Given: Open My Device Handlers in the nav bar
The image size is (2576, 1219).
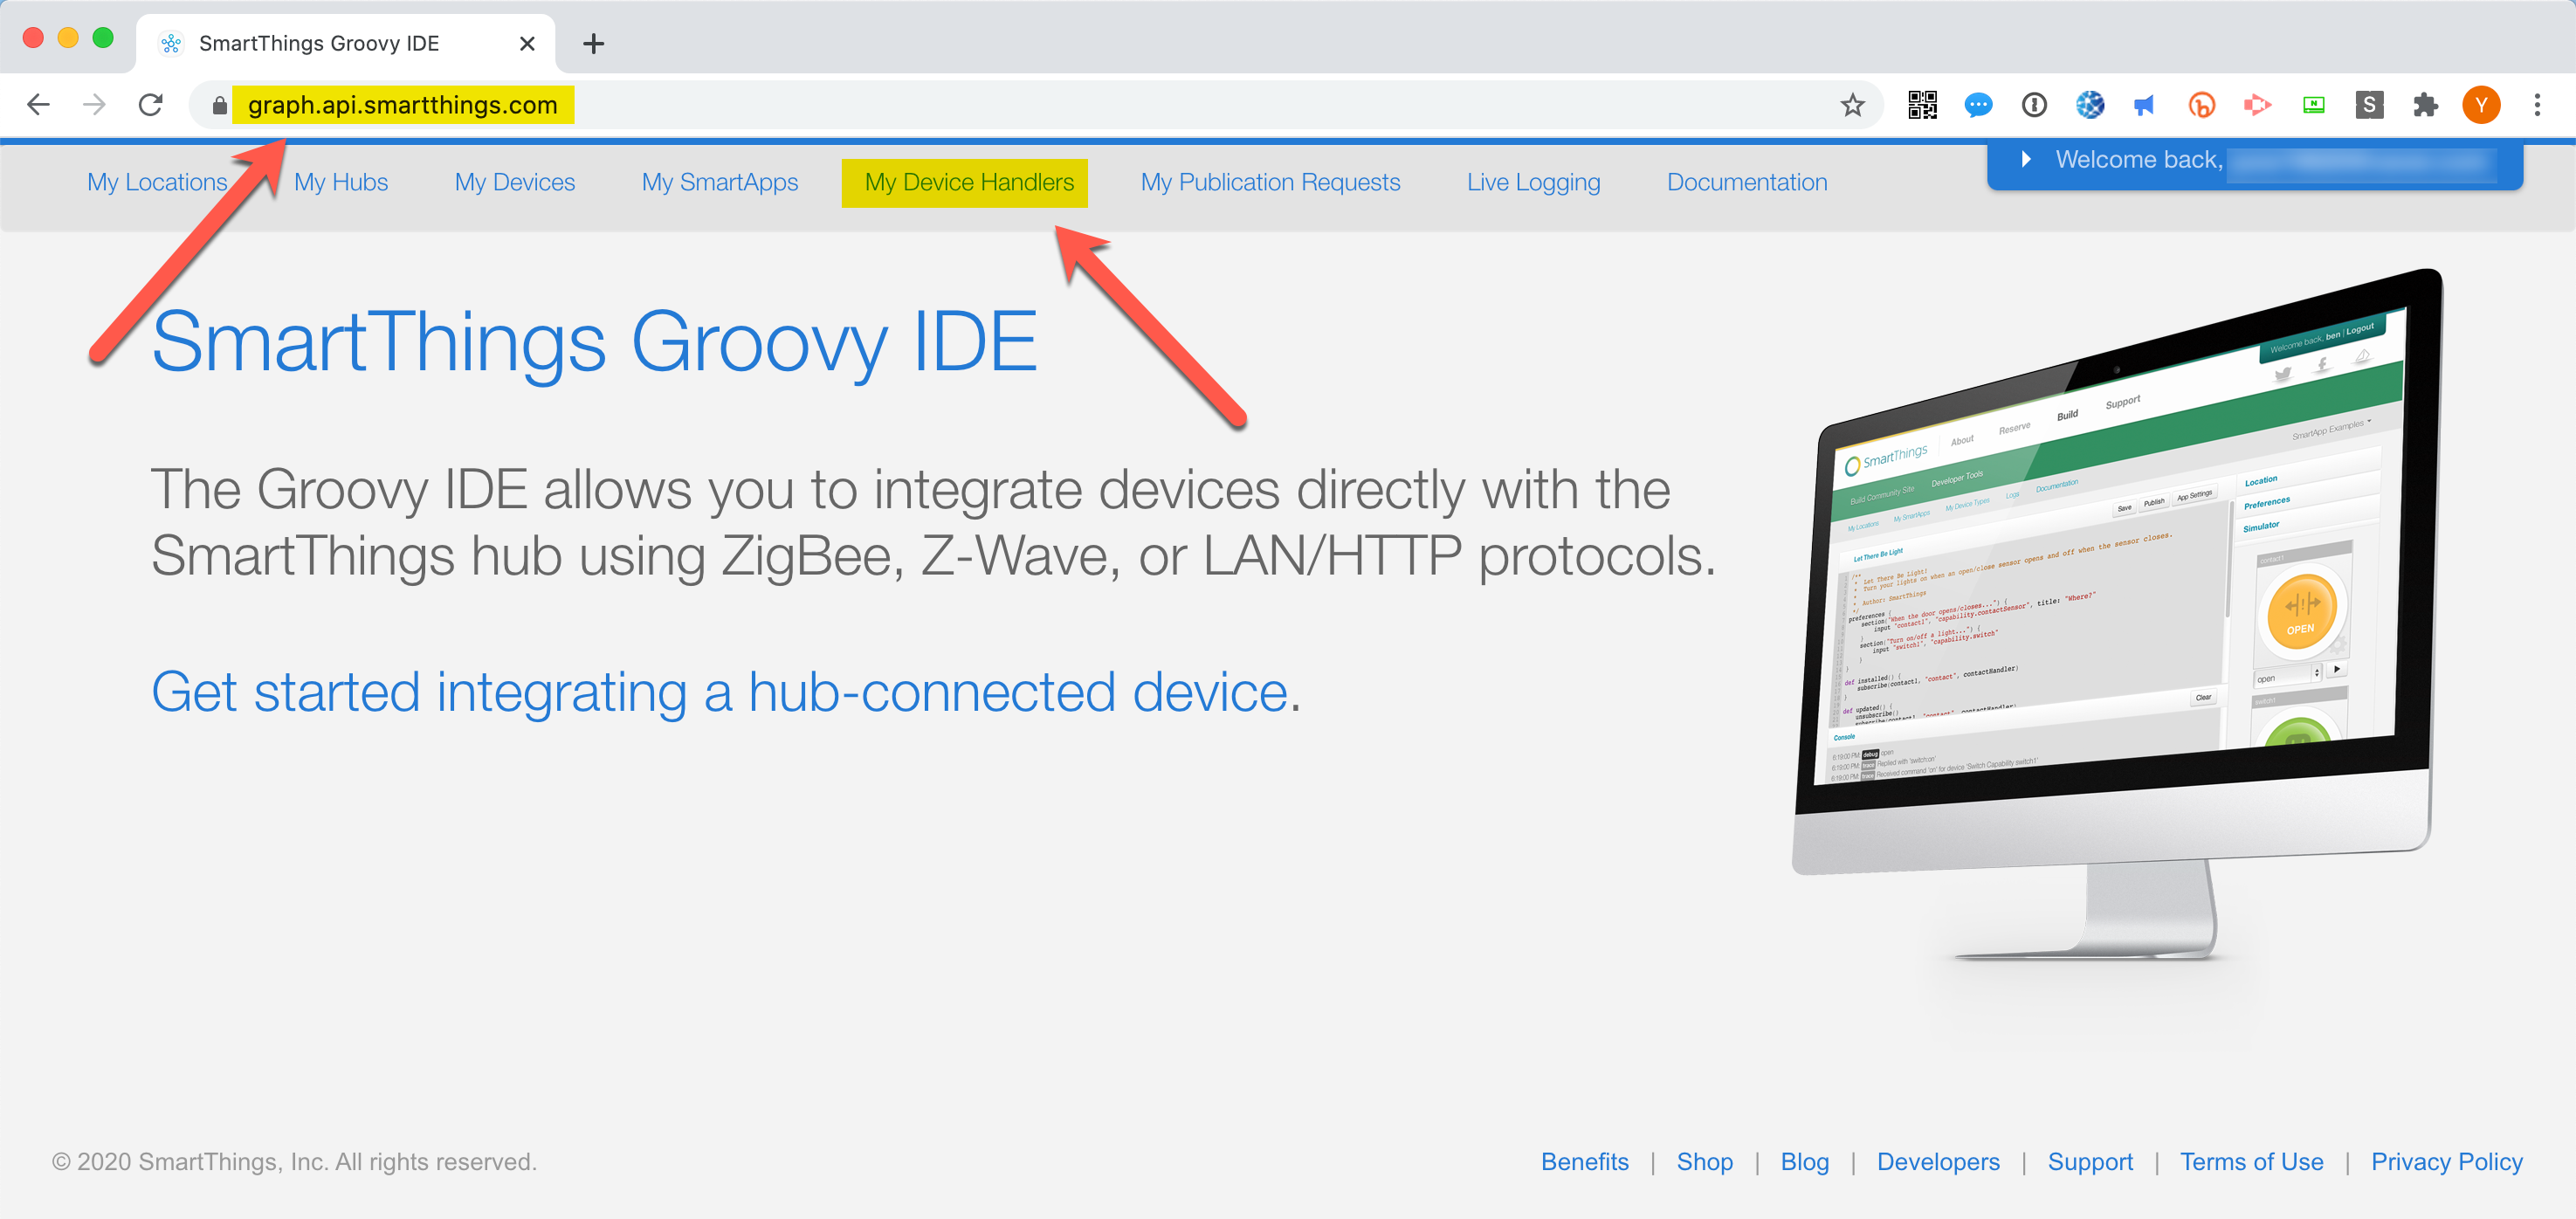Looking at the screenshot, I should tap(969, 183).
